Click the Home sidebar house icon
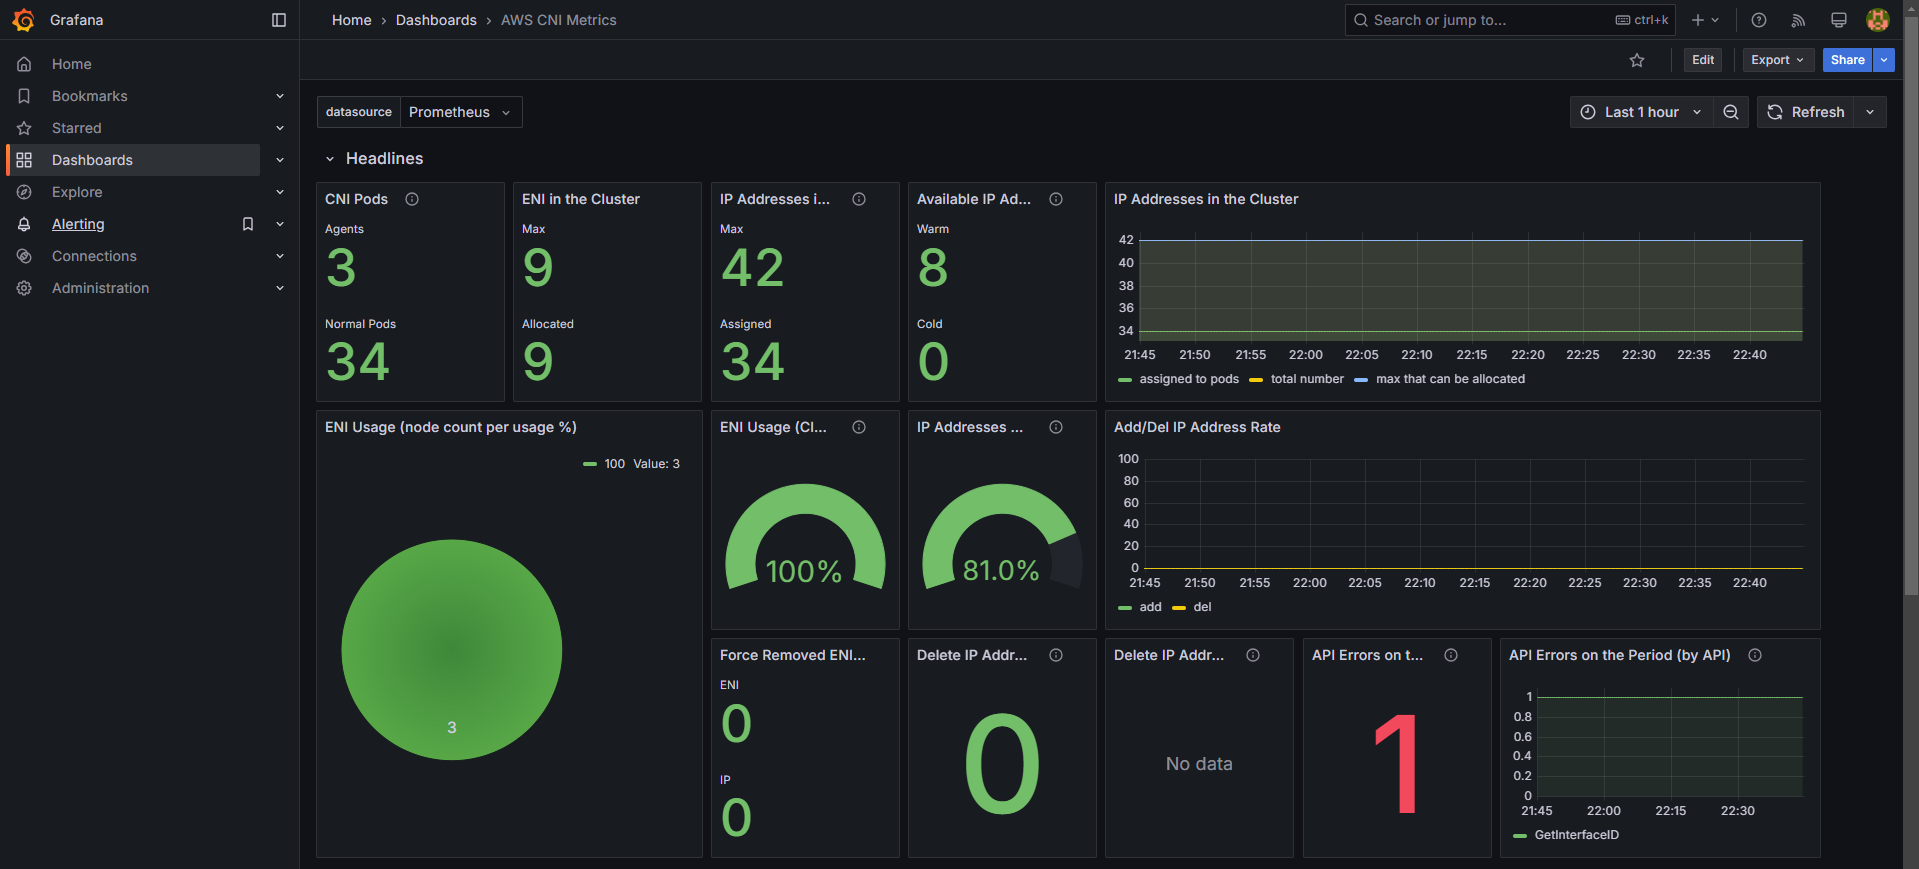The width and height of the screenshot is (1919, 869). tap(24, 64)
